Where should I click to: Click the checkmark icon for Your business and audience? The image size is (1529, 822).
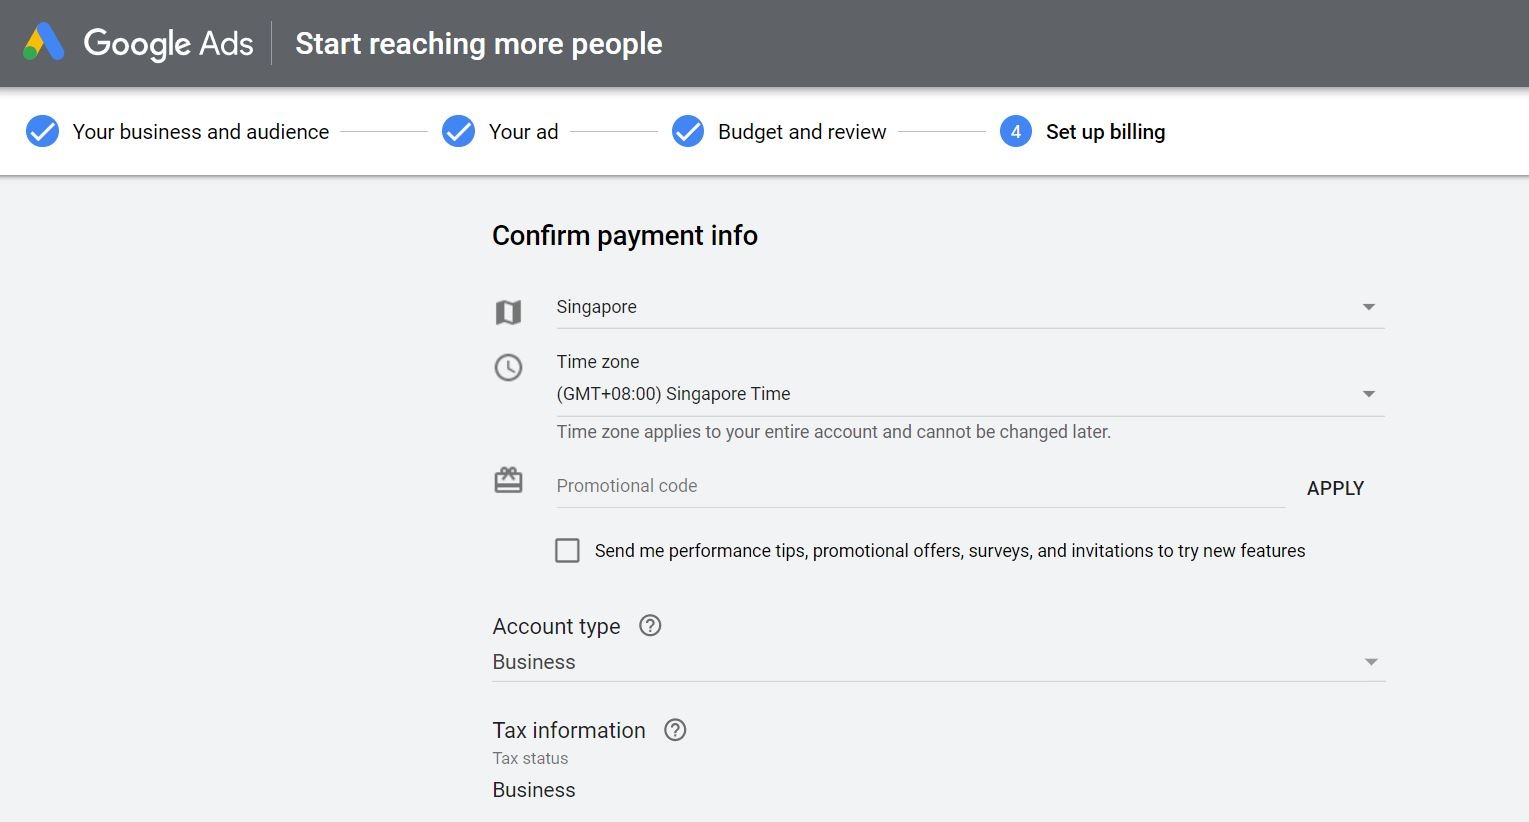(x=42, y=131)
